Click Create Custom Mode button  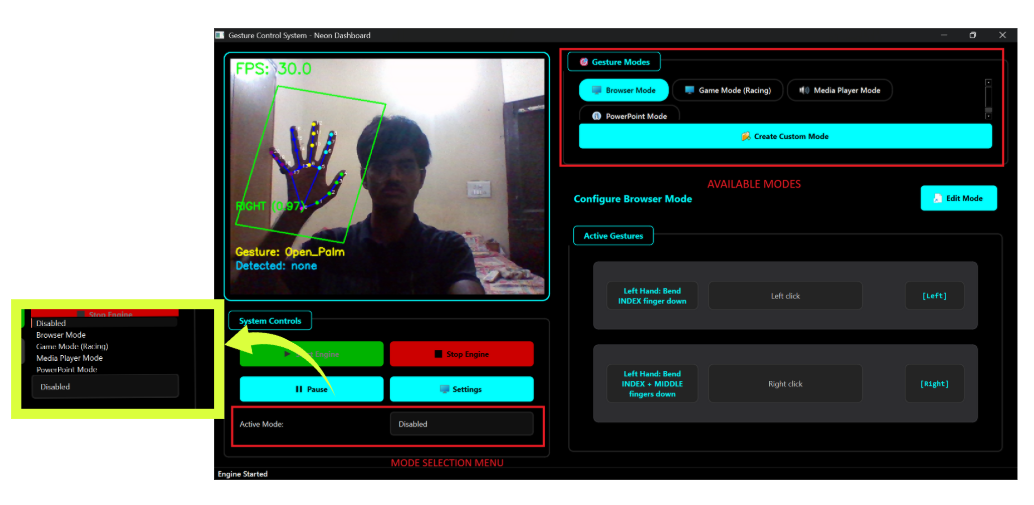785,136
